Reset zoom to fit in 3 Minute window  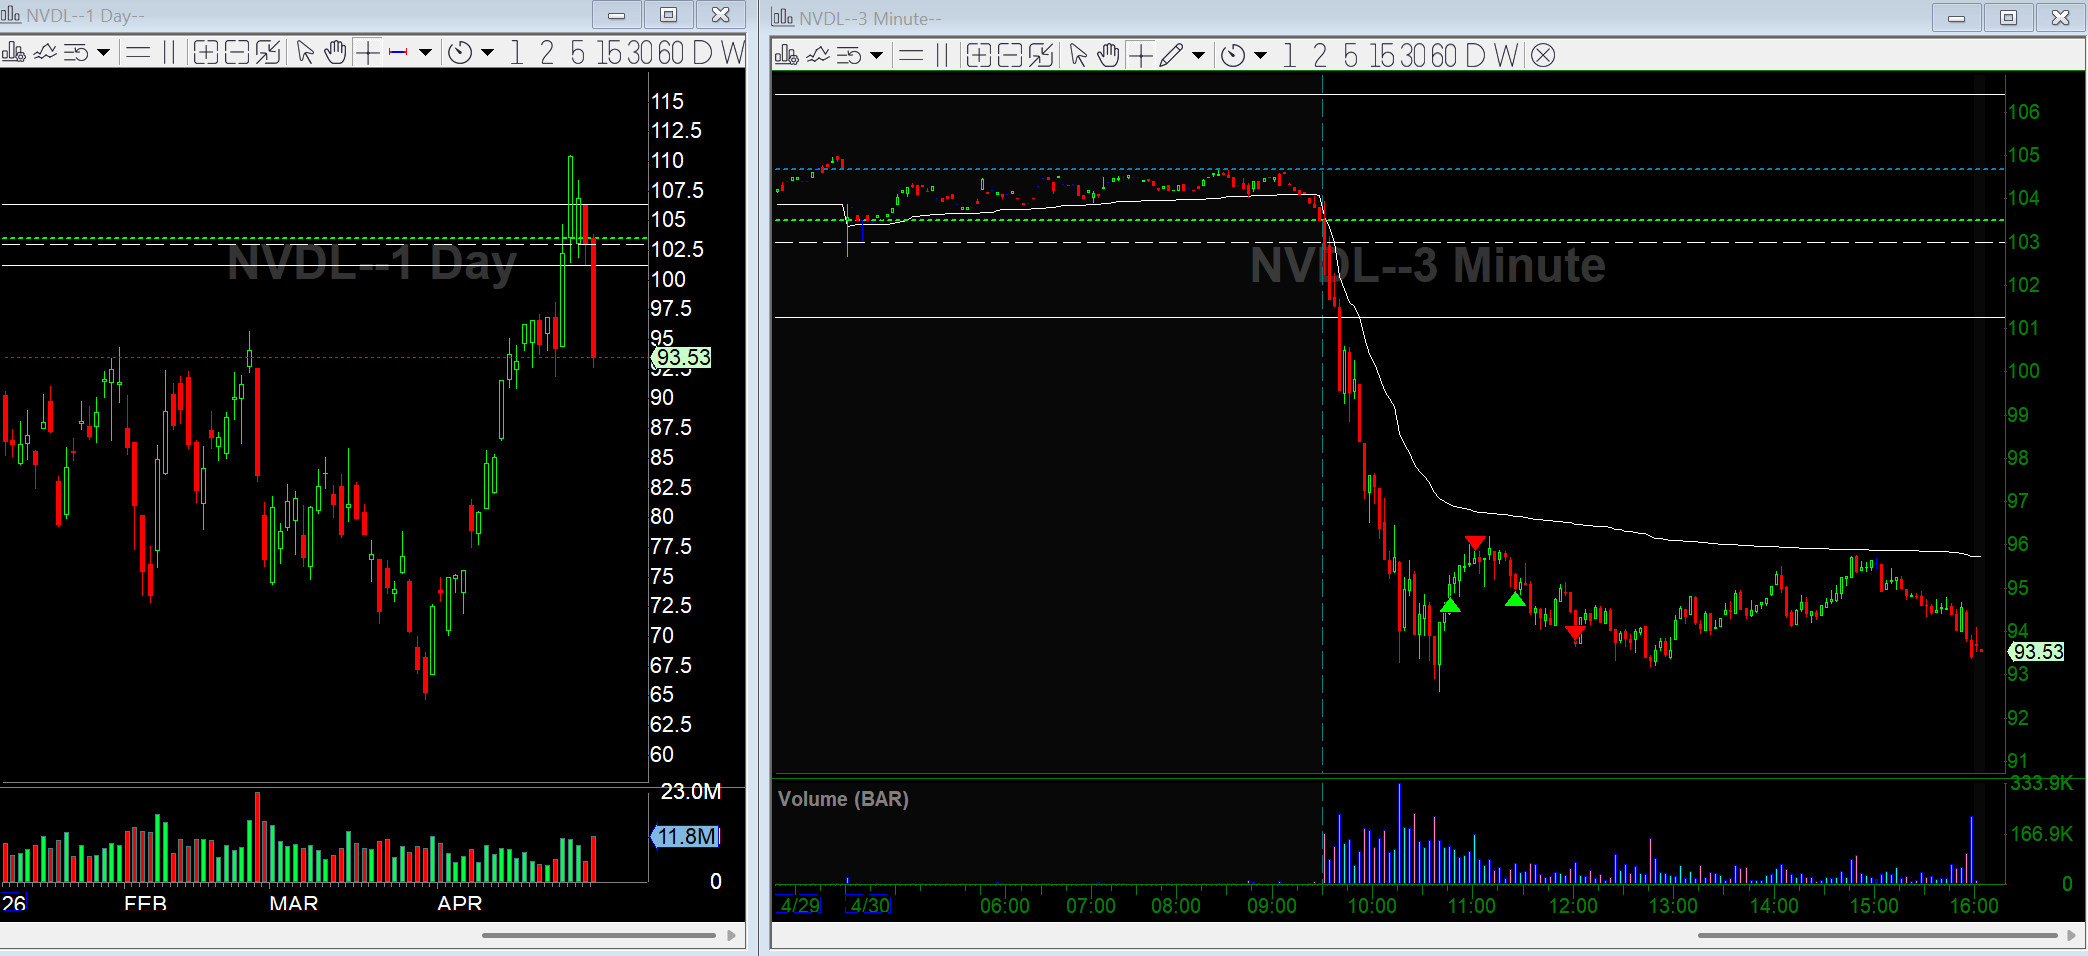1041,56
